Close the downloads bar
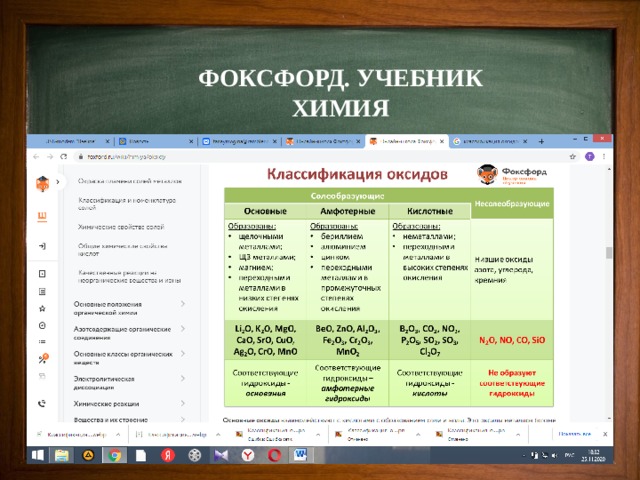Image resolution: width=640 pixels, height=480 pixels. point(605,434)
